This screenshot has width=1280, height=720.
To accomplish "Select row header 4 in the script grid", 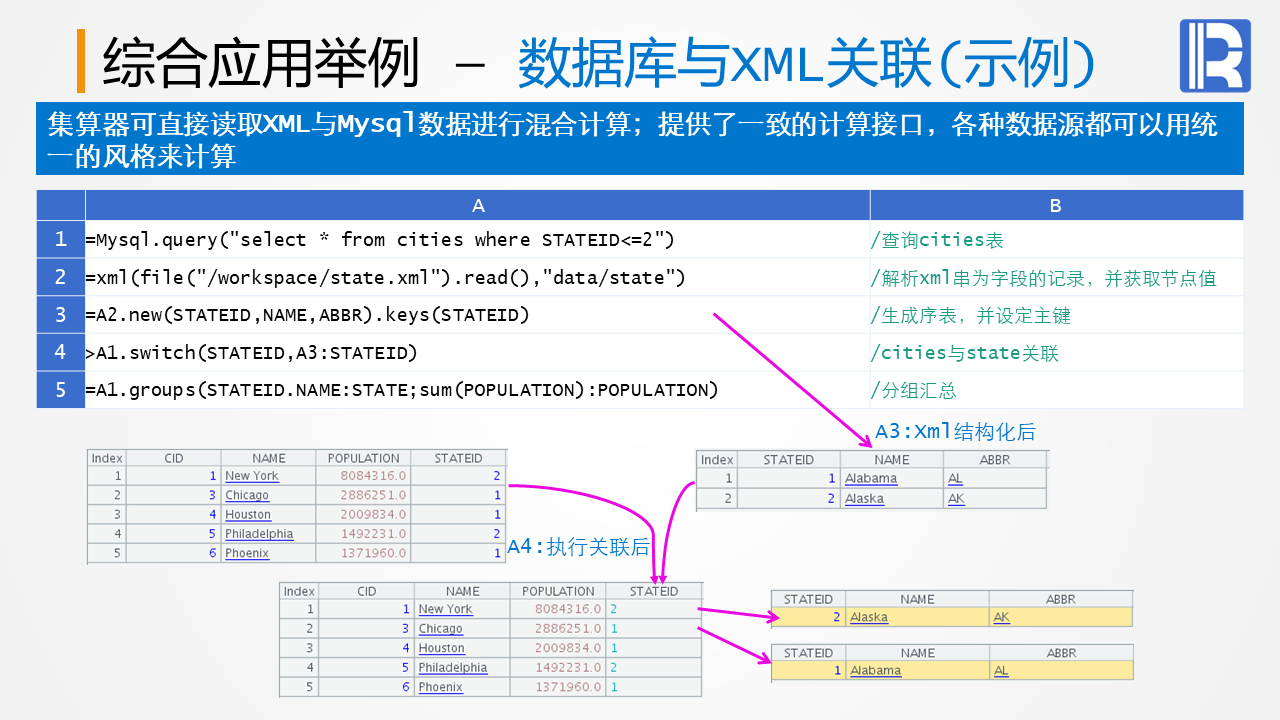I will (x=61, y=353).
